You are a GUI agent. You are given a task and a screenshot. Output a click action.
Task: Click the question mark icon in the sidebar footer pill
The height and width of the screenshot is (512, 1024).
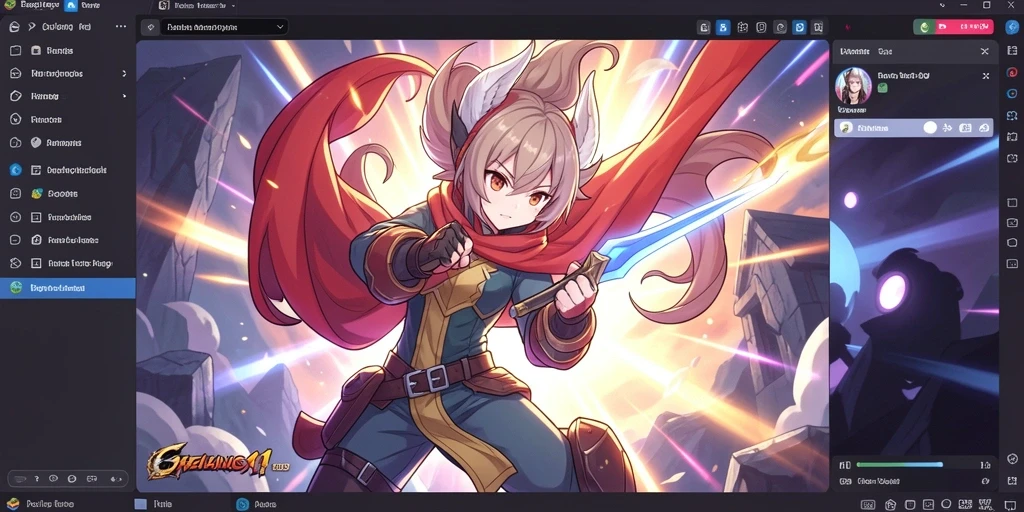(37, 479)
